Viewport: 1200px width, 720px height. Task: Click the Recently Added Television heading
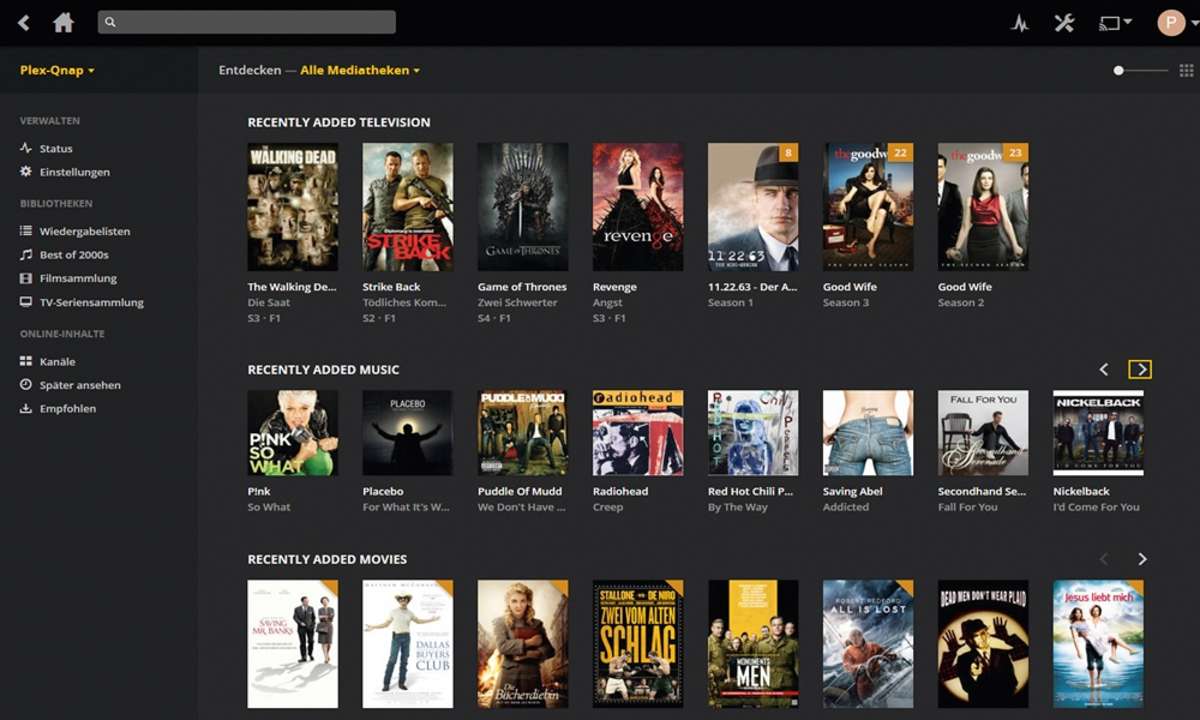[x=339, y=122]
